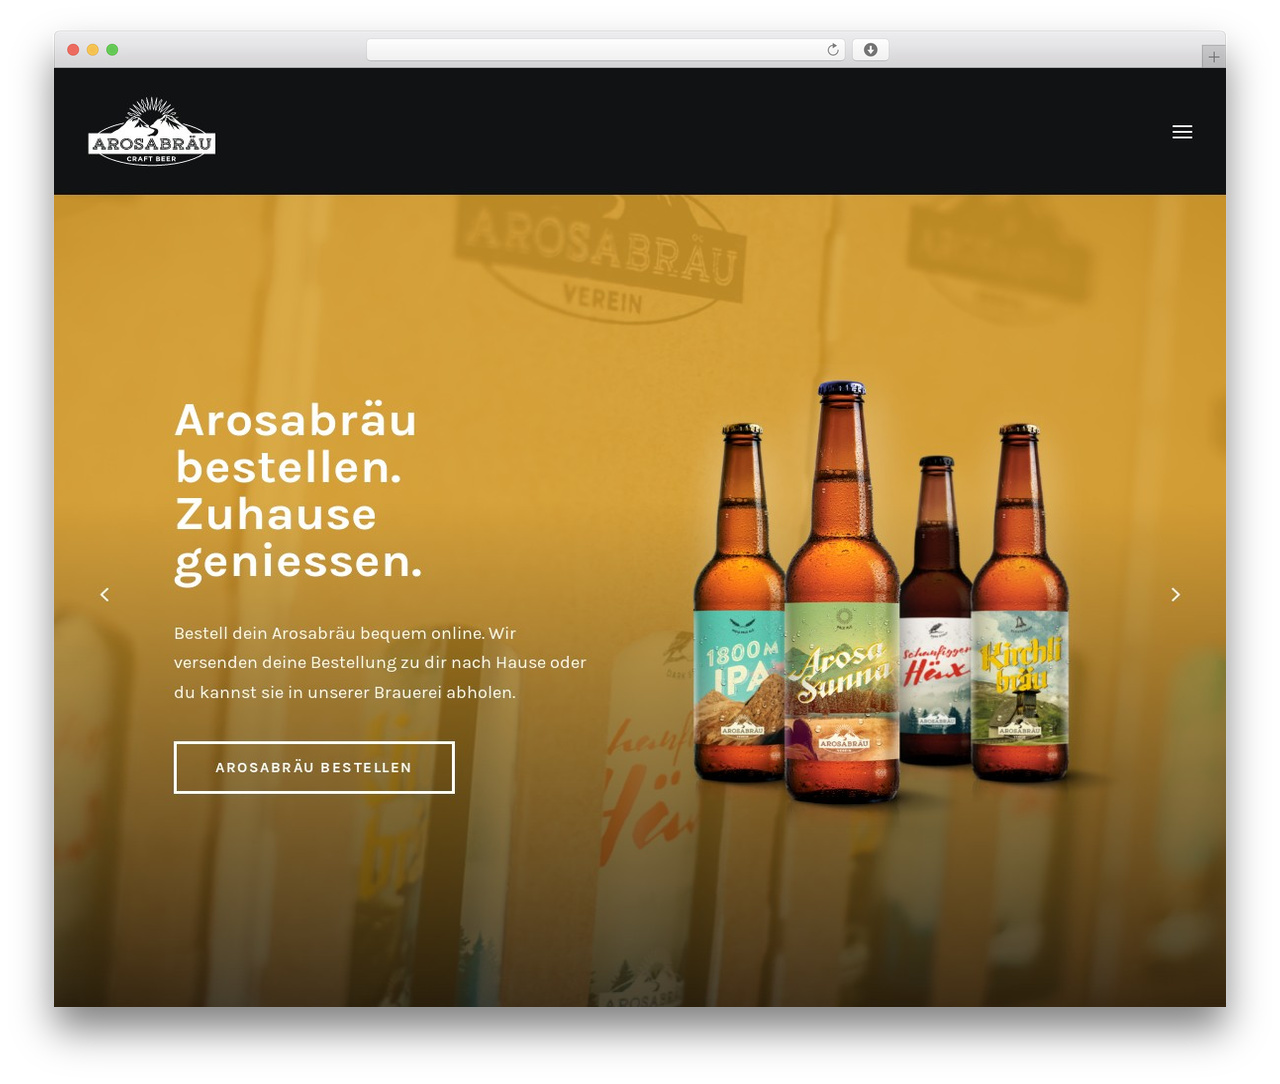
Task: Open the hamburger navigation menu
Action: [x=1182, y=132]
